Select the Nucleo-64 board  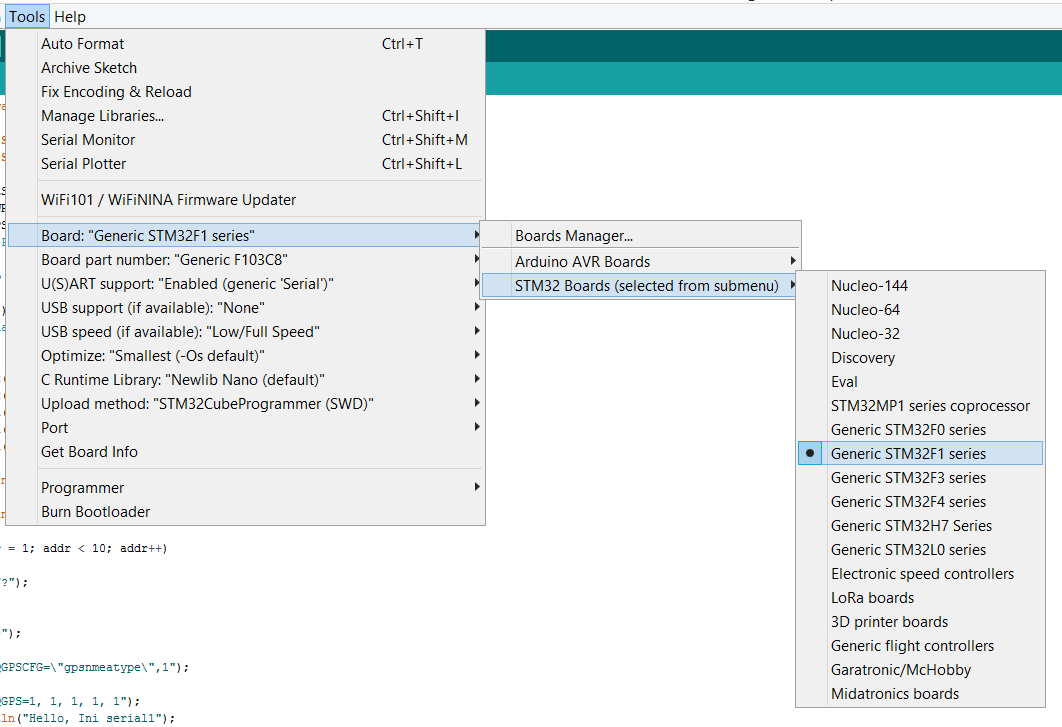point(864,309)
